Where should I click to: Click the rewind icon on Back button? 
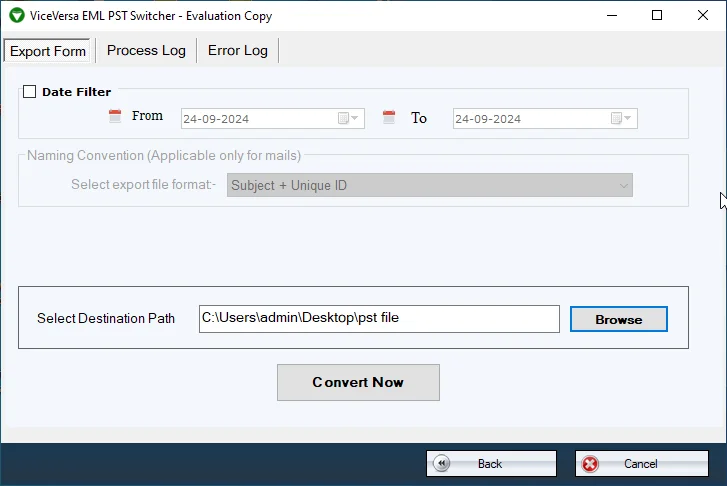tap(441, 463)
